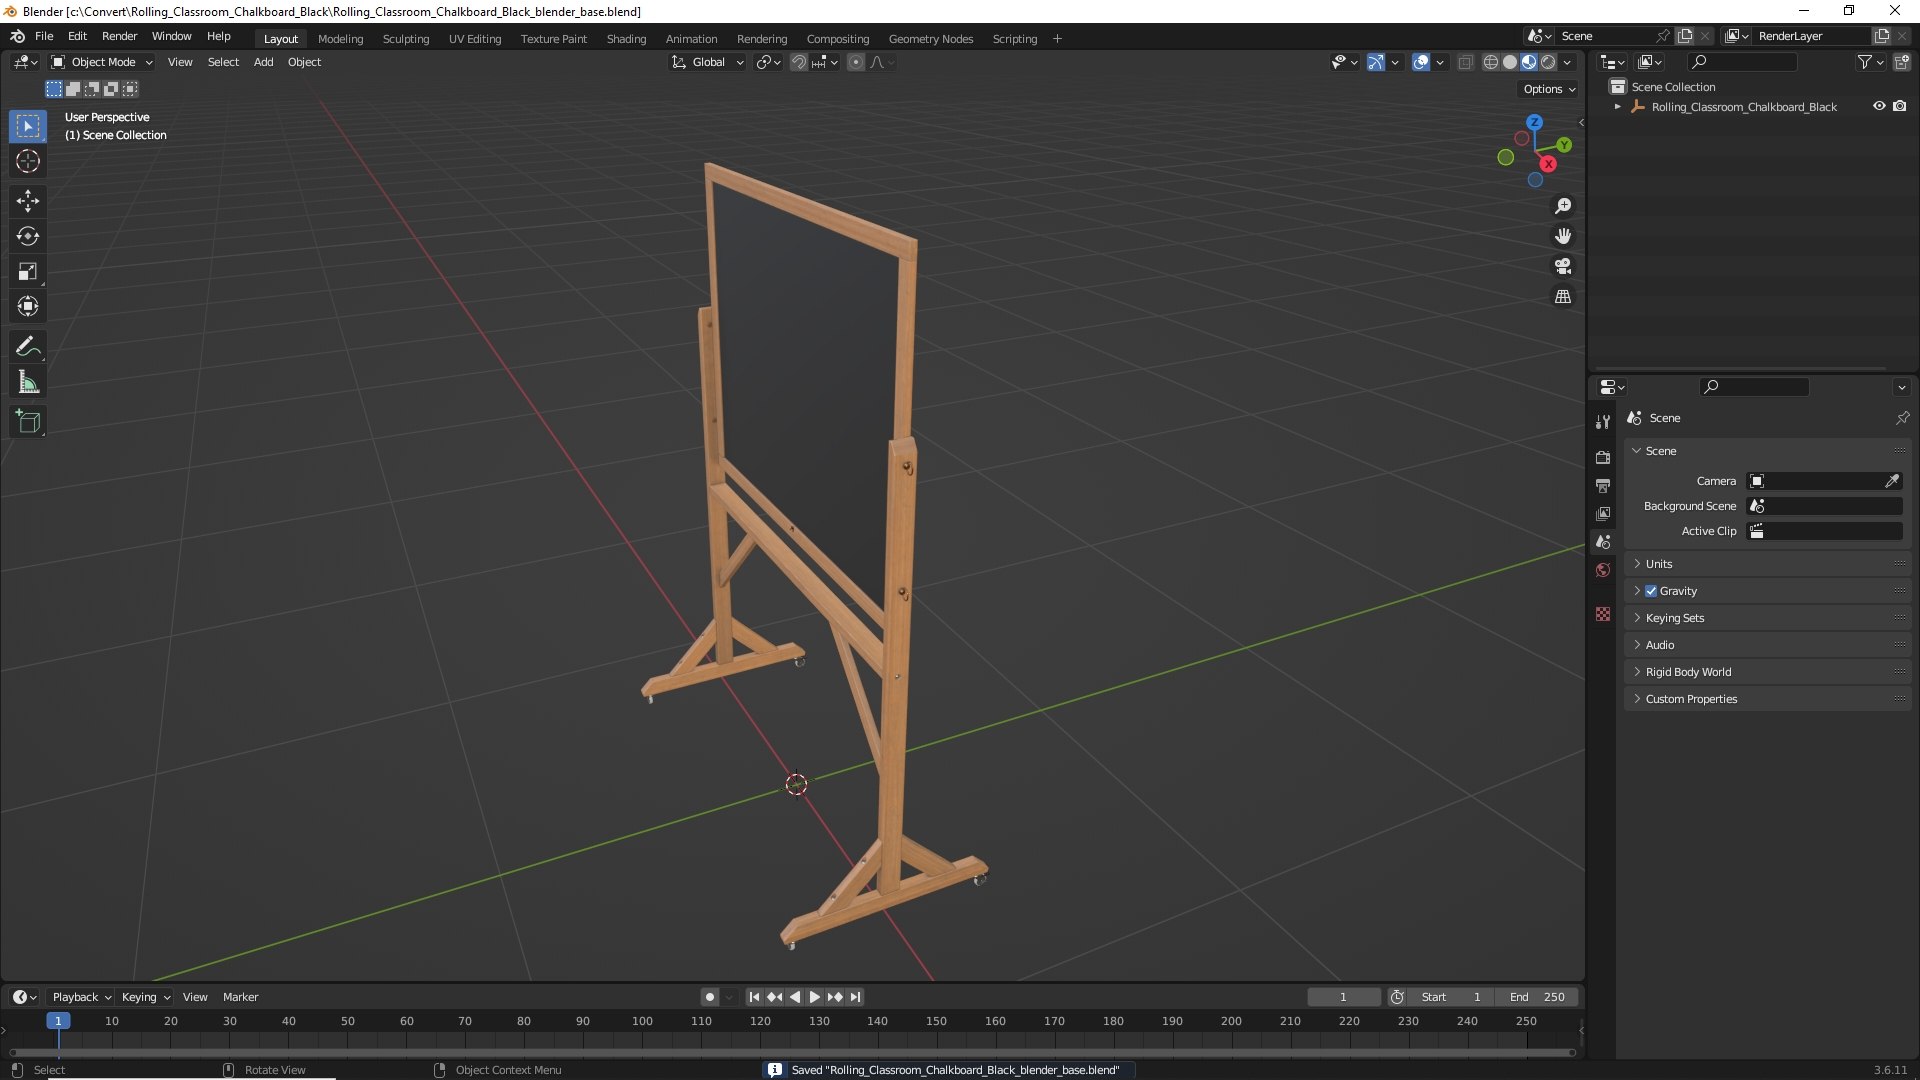The image size is (1920, 1080).
Task: Switch to Shading workspace tab
Action: click(x=626, y=39)
